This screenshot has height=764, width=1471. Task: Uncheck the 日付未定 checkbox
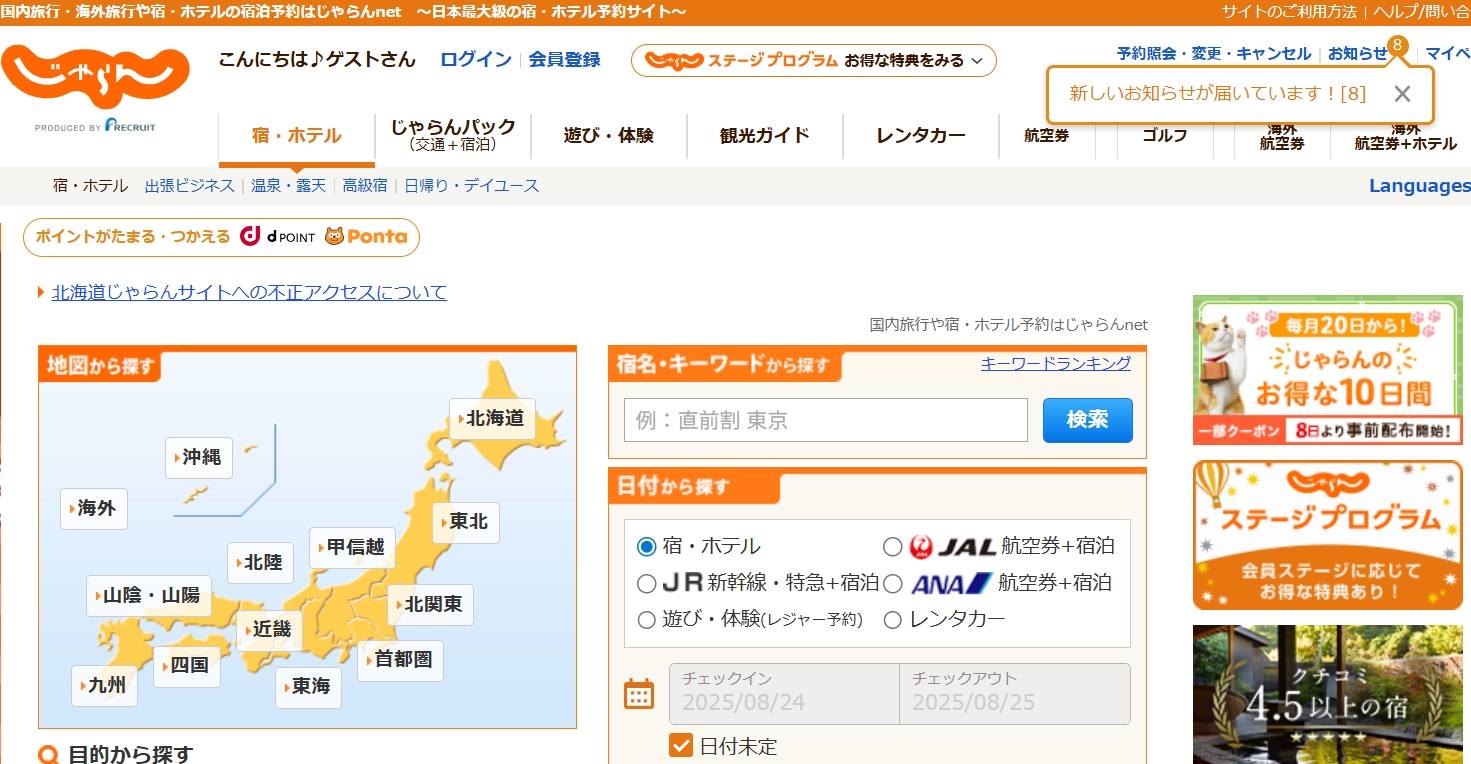point(681,746)
